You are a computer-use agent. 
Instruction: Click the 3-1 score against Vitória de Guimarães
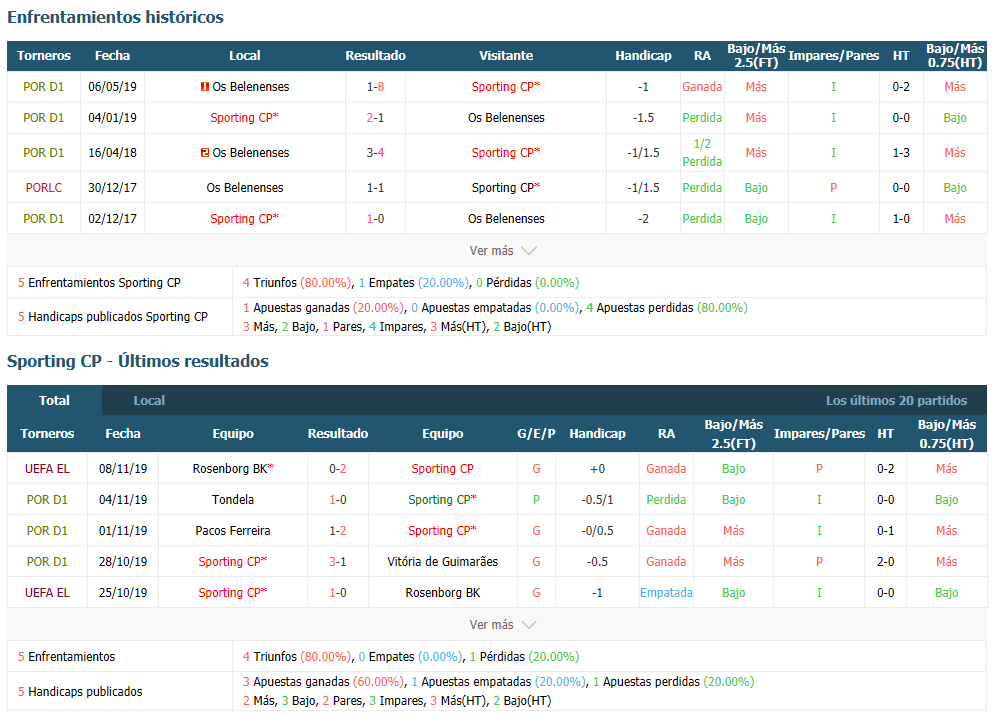coord(338,562)
